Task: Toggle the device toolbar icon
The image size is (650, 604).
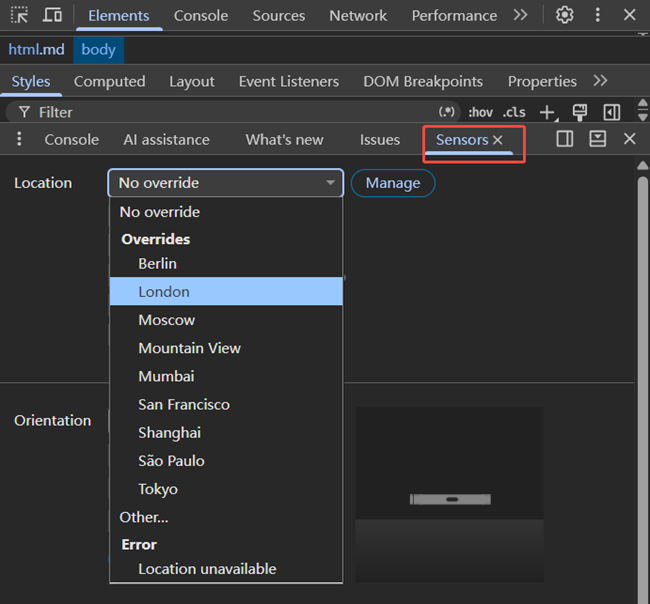Action: click(52, 15)
